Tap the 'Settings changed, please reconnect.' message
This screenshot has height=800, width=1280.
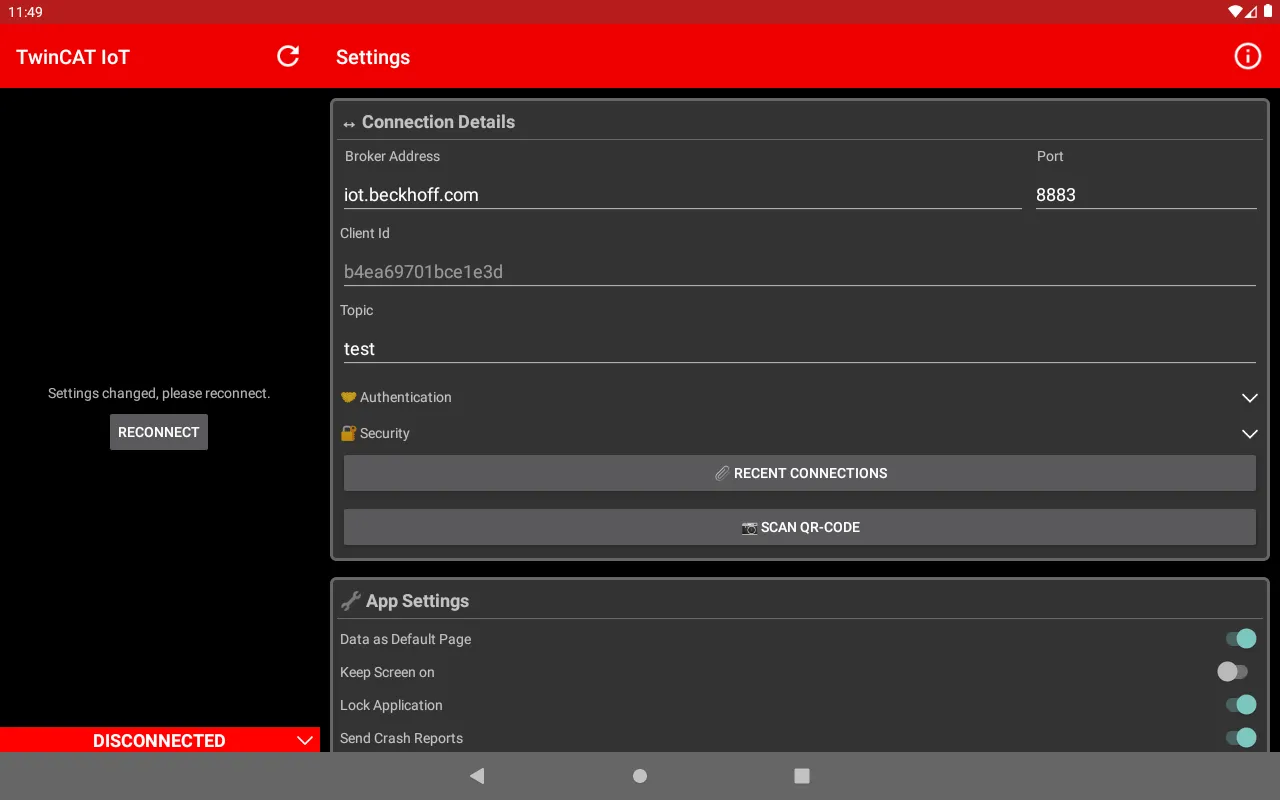pyautogui.click(x=159, y=393)
